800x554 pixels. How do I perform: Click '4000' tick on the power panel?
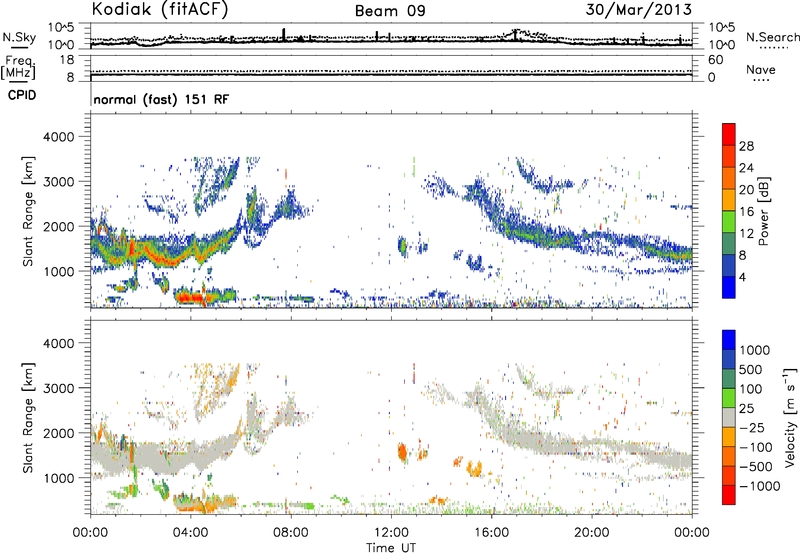[58, 137]
